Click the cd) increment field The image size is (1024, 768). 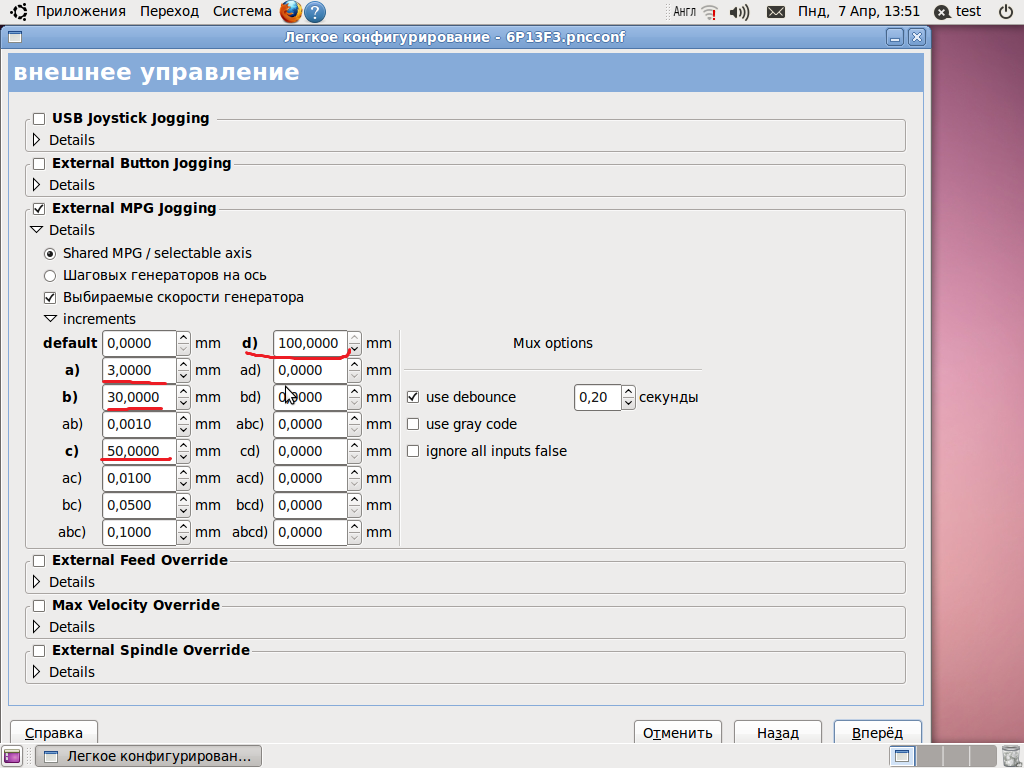click(x=310, y=451)
